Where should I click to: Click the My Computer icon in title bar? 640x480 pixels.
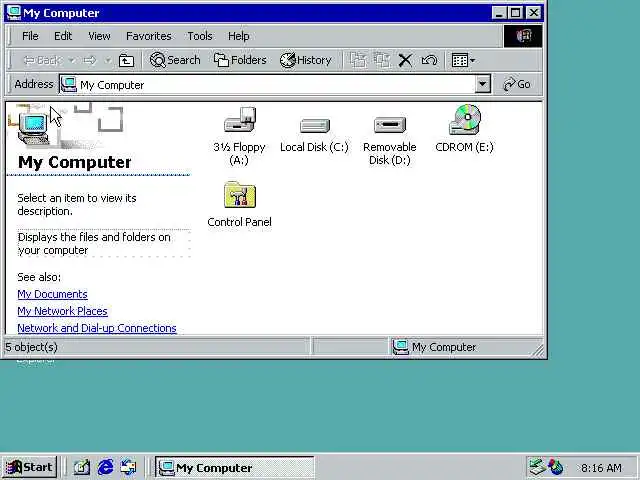pyautogui.click(x=14, y=13)
